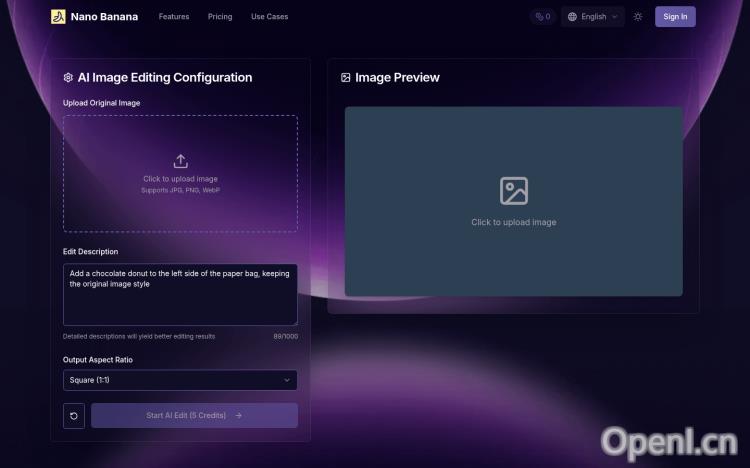Click the chevron arrow in aspect ratio selector
The height and width of the screenshot is (468, 750).
coord(287,380)
